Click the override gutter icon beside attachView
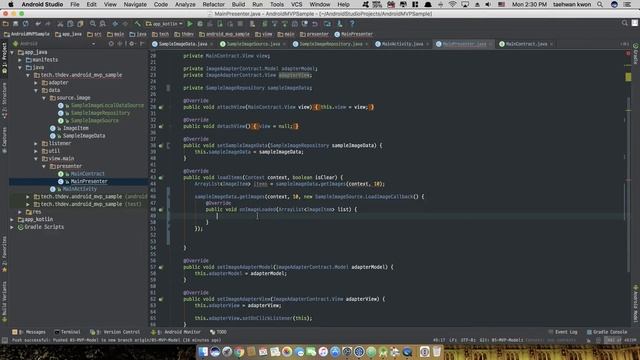The width and height of the screenshot is (640, 360). coord(161,107)
